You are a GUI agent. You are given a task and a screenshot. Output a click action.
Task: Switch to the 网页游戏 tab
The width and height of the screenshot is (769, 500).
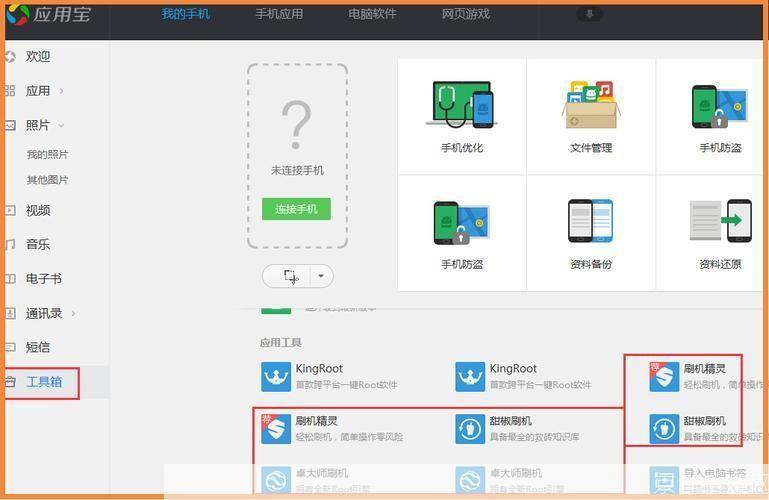coord(466,14)
